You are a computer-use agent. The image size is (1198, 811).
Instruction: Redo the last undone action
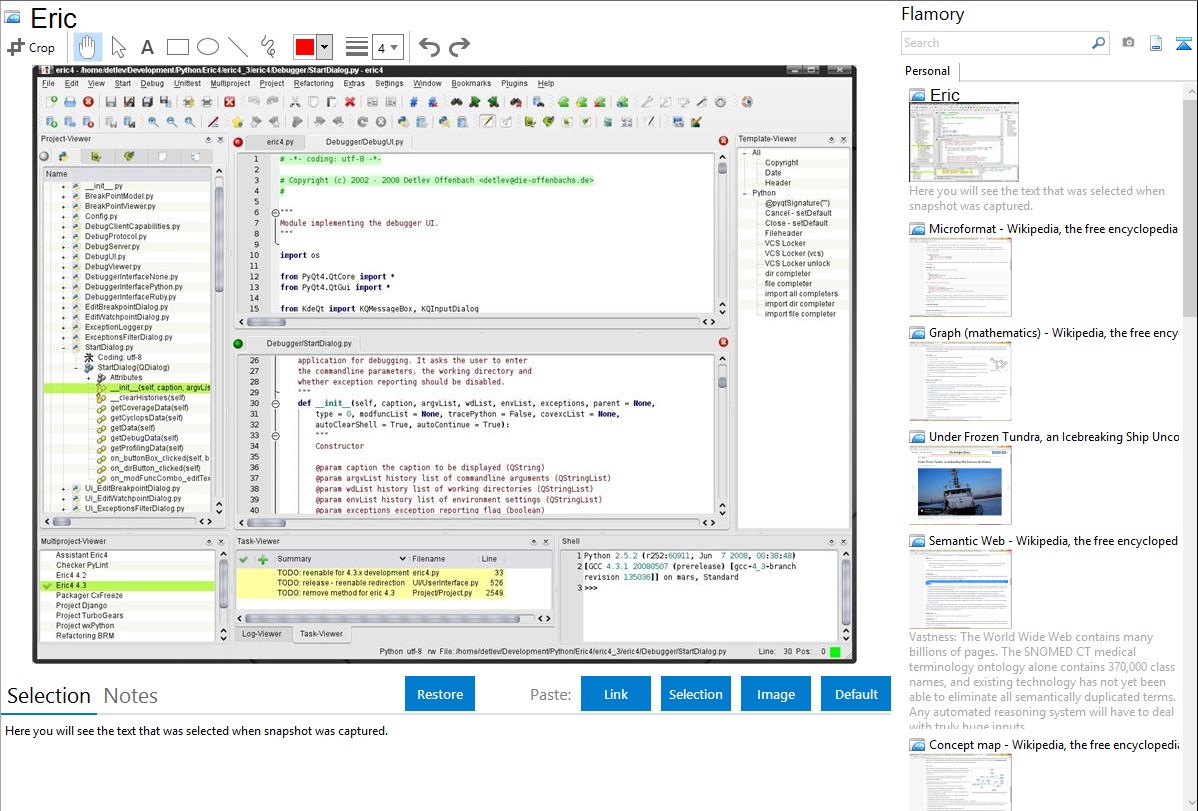[459, 47]
